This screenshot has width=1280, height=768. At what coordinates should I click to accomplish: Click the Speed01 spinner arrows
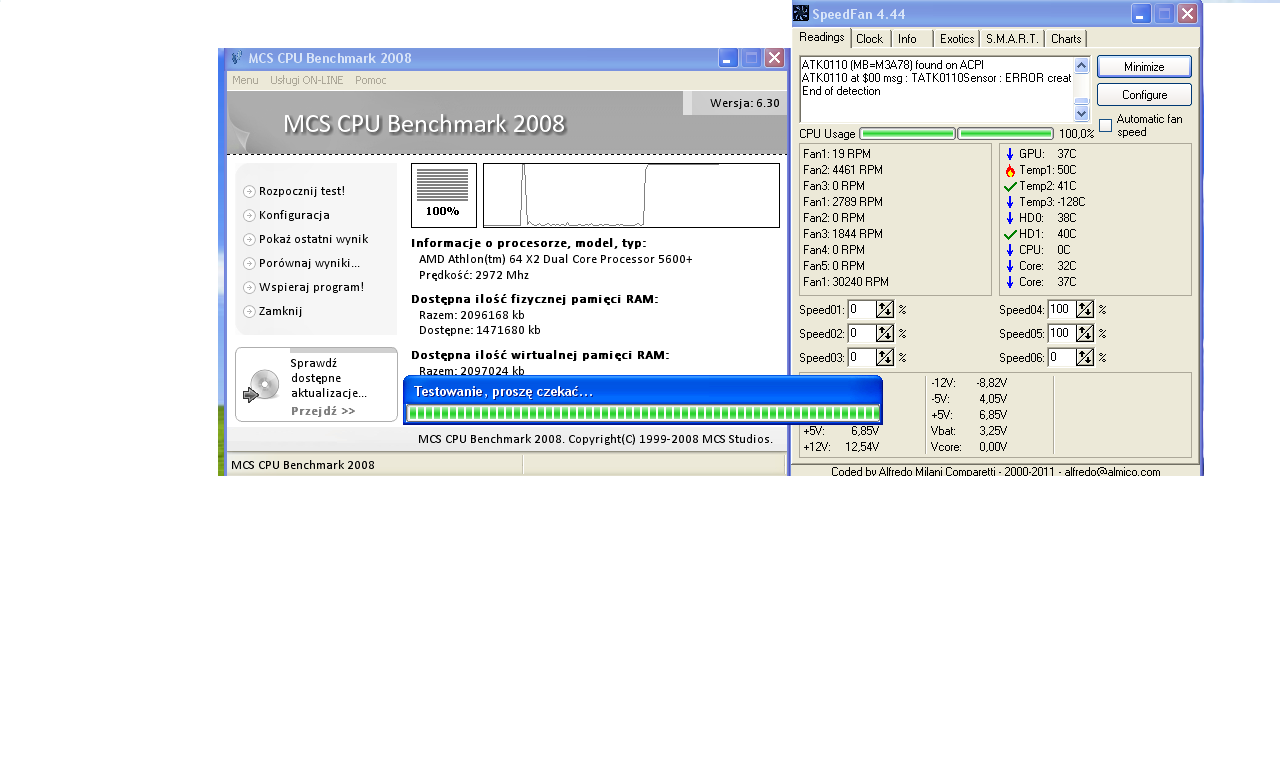point(885,310)
